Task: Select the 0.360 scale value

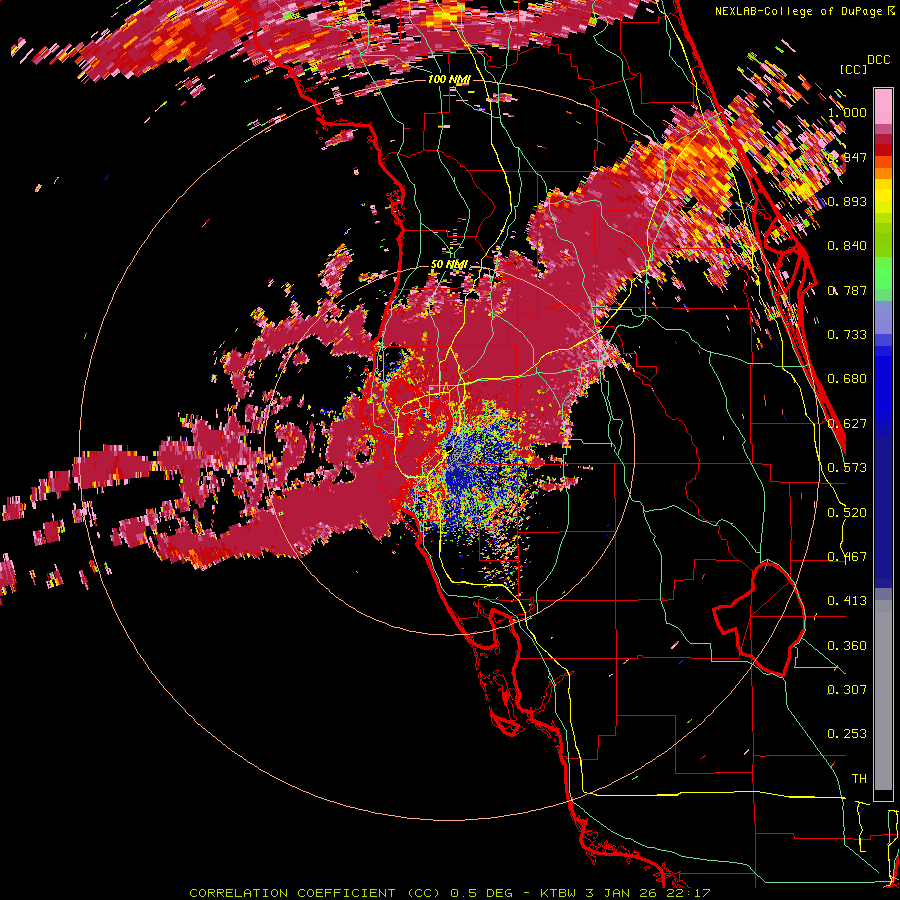Action: (847, 646)
